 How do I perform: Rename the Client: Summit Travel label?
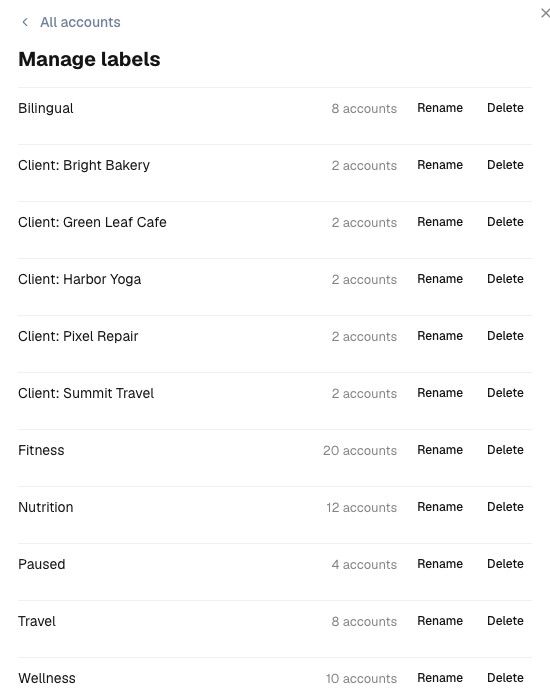(x=440, y=393)
